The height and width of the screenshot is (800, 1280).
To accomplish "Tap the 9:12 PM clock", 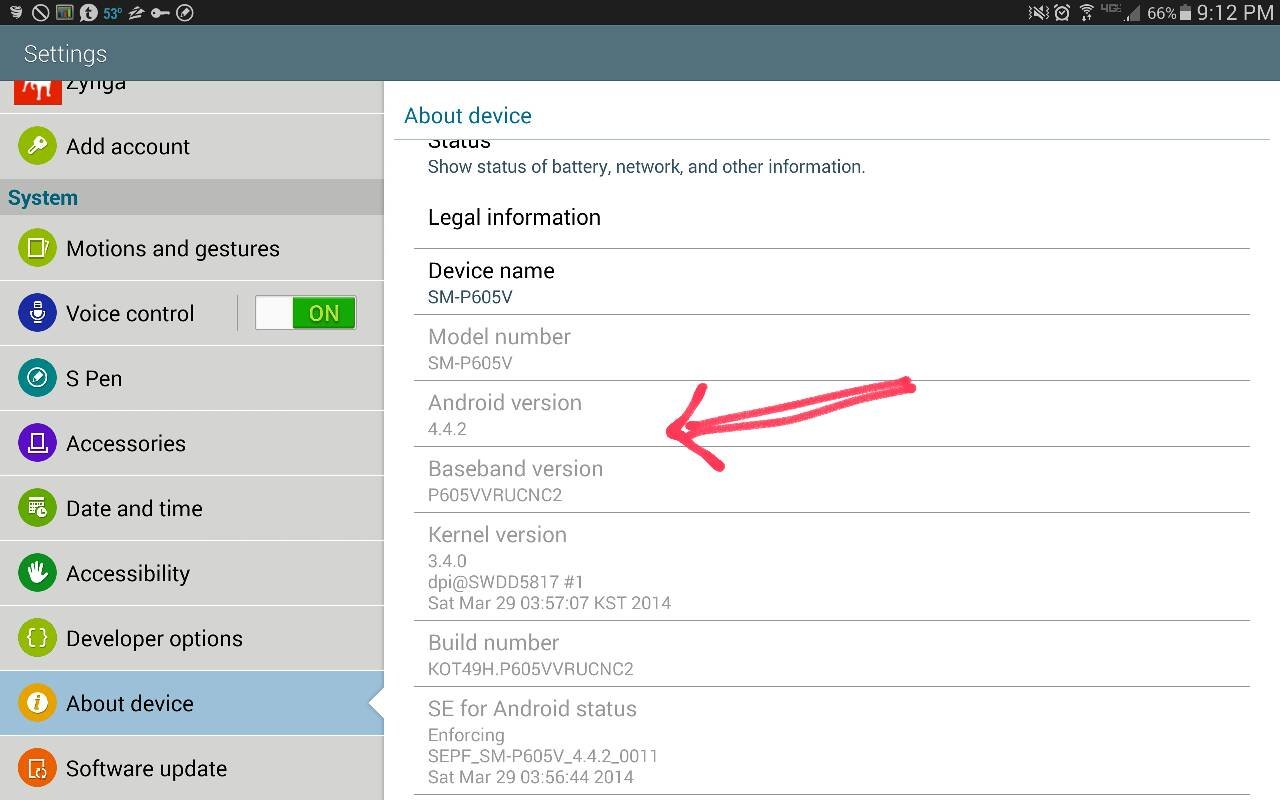I will (1235, 13).
